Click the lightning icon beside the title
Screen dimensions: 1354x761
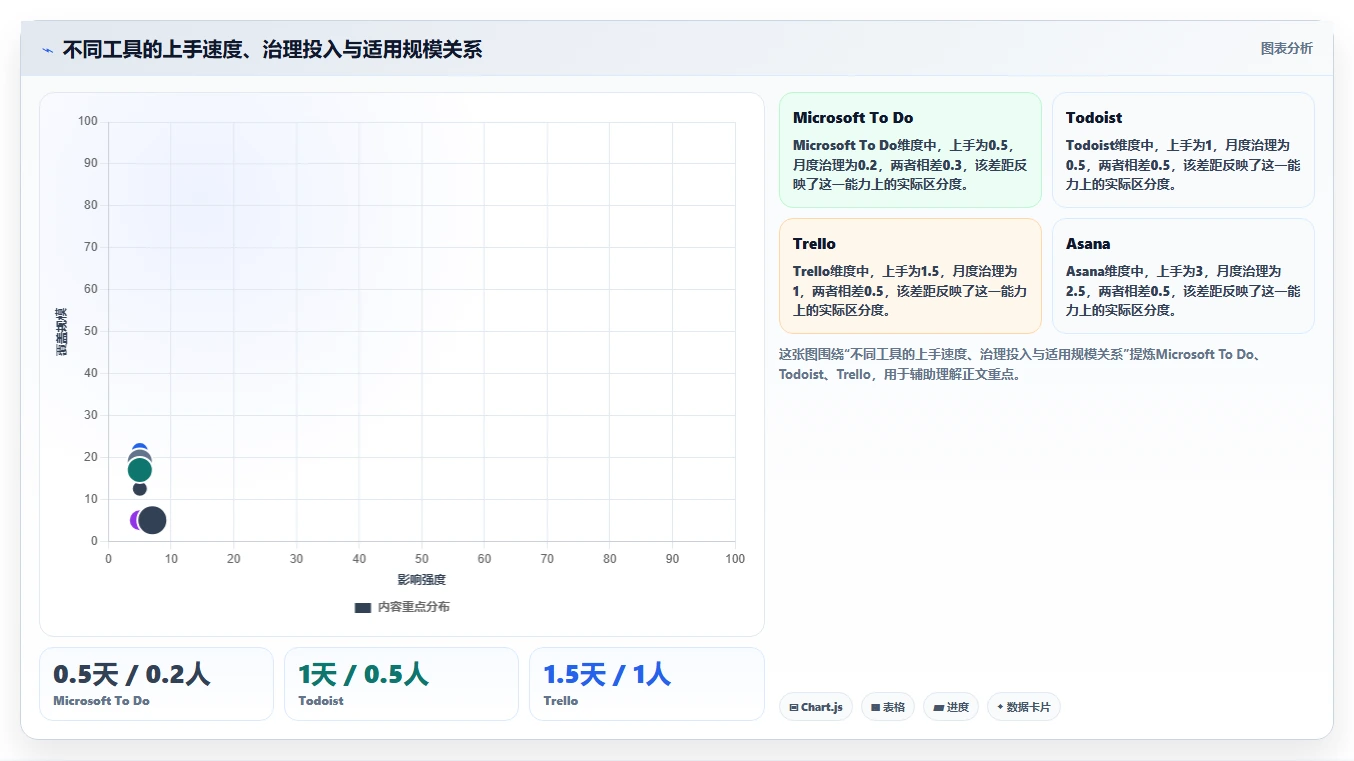47,50
